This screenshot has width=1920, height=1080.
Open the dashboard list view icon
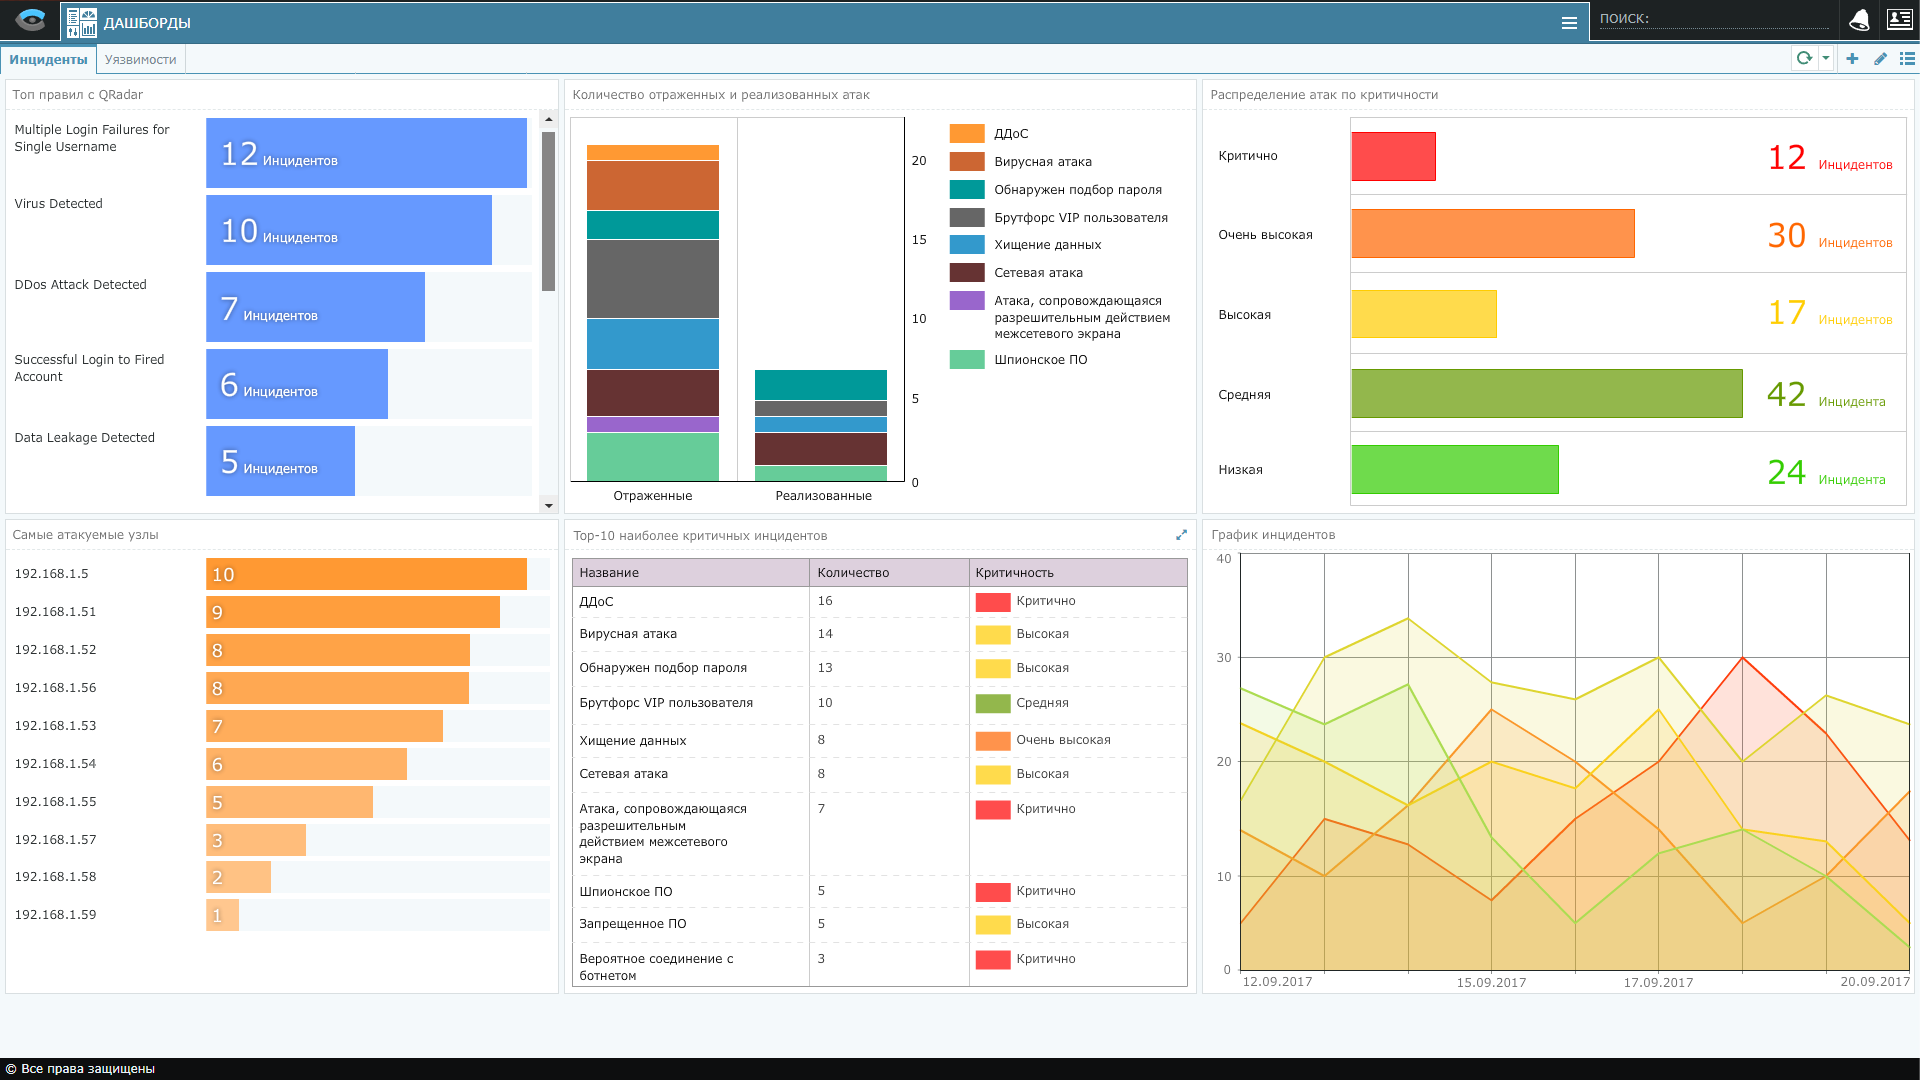(1907, 59)
